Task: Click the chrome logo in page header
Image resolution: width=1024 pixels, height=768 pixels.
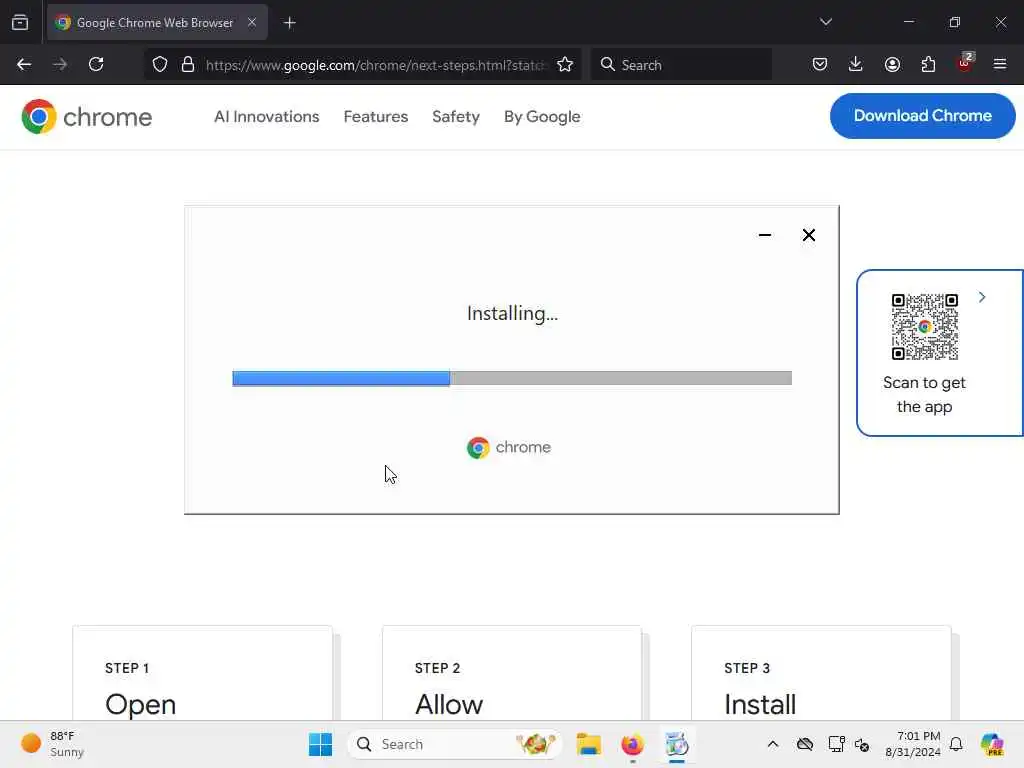Action: (86, 117)
